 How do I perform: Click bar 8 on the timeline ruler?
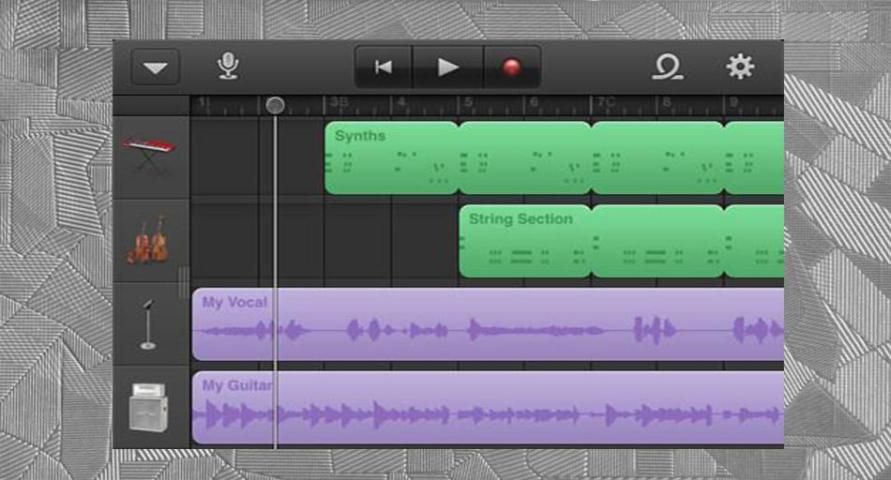(x=663, y=104)
